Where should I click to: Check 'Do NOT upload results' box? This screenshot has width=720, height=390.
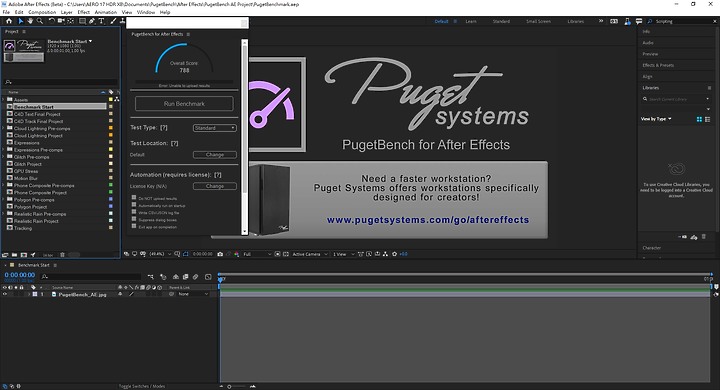[134, 198]
